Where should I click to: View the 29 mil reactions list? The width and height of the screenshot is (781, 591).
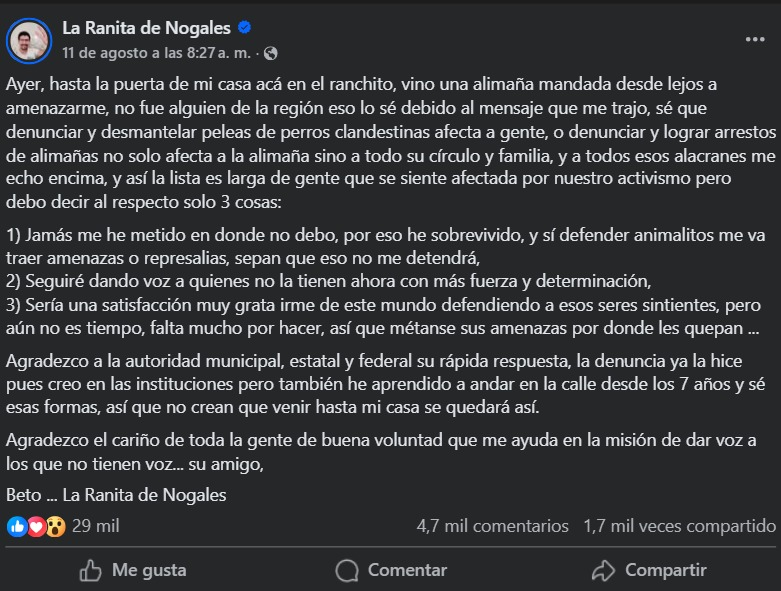tap(96, 526)
